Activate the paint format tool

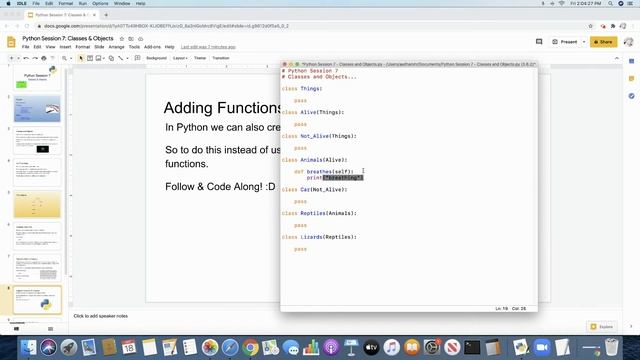point(52,58)
